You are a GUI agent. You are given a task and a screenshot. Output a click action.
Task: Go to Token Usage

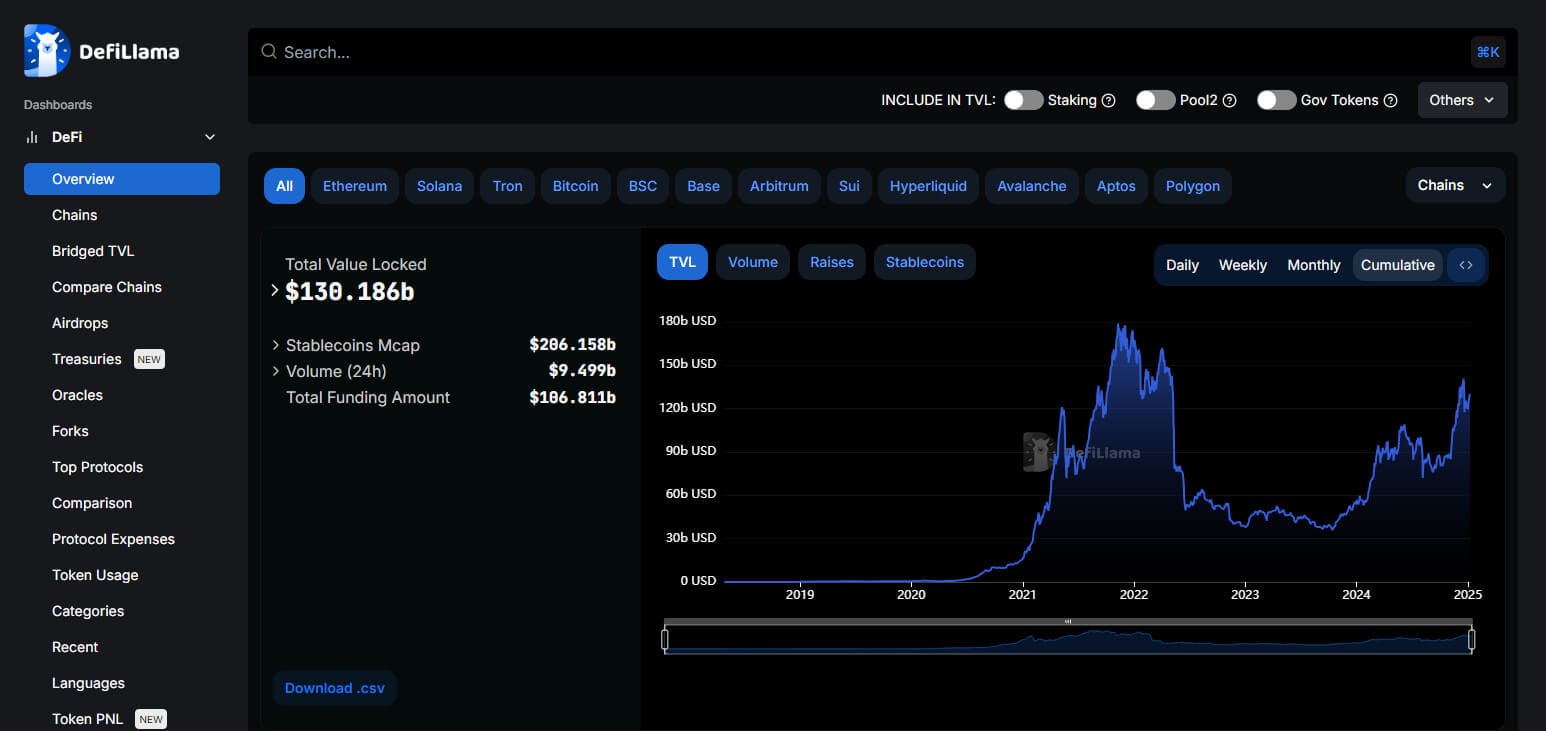click(122, 575)
